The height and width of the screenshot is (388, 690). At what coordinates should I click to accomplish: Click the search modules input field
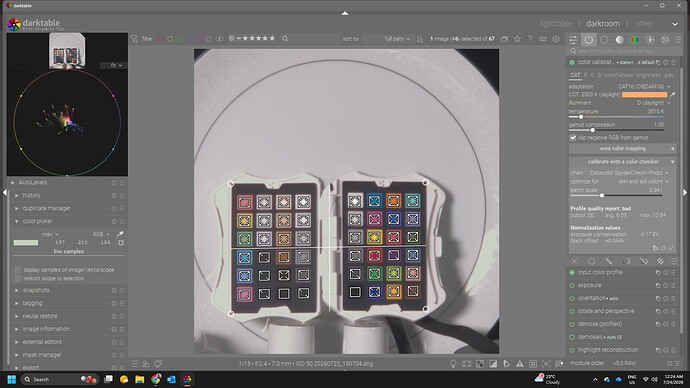625,51
